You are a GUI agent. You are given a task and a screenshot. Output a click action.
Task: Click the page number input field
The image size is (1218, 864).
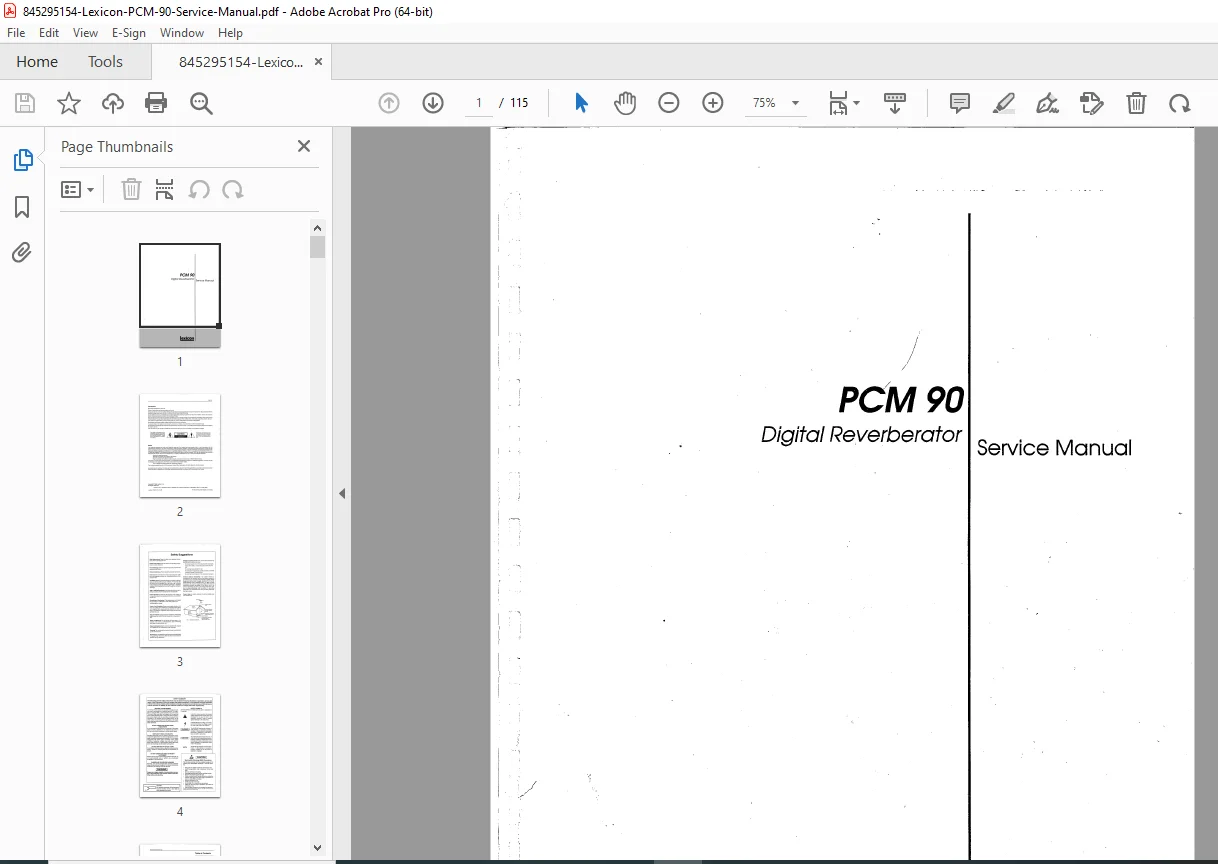pyautogui.click(x=478, y=103)
